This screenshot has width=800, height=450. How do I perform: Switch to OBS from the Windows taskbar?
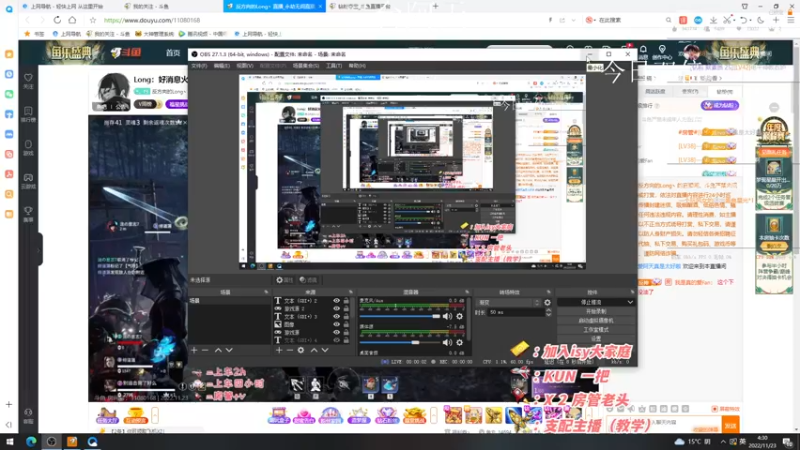52,441
